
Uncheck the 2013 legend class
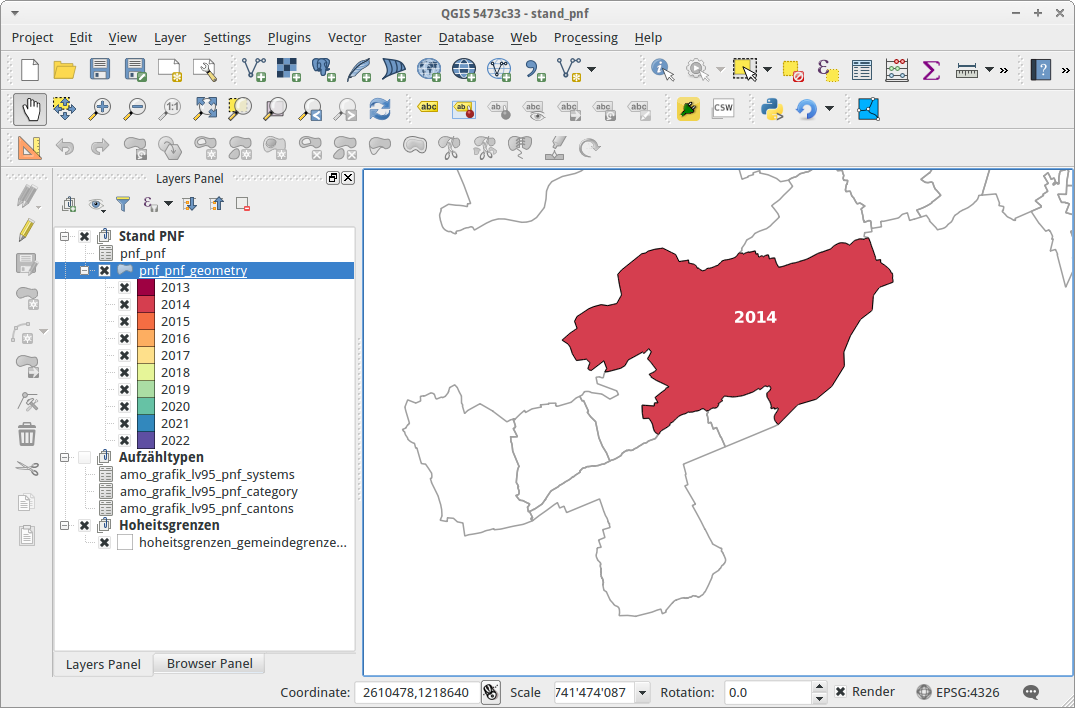click(125, 288)
